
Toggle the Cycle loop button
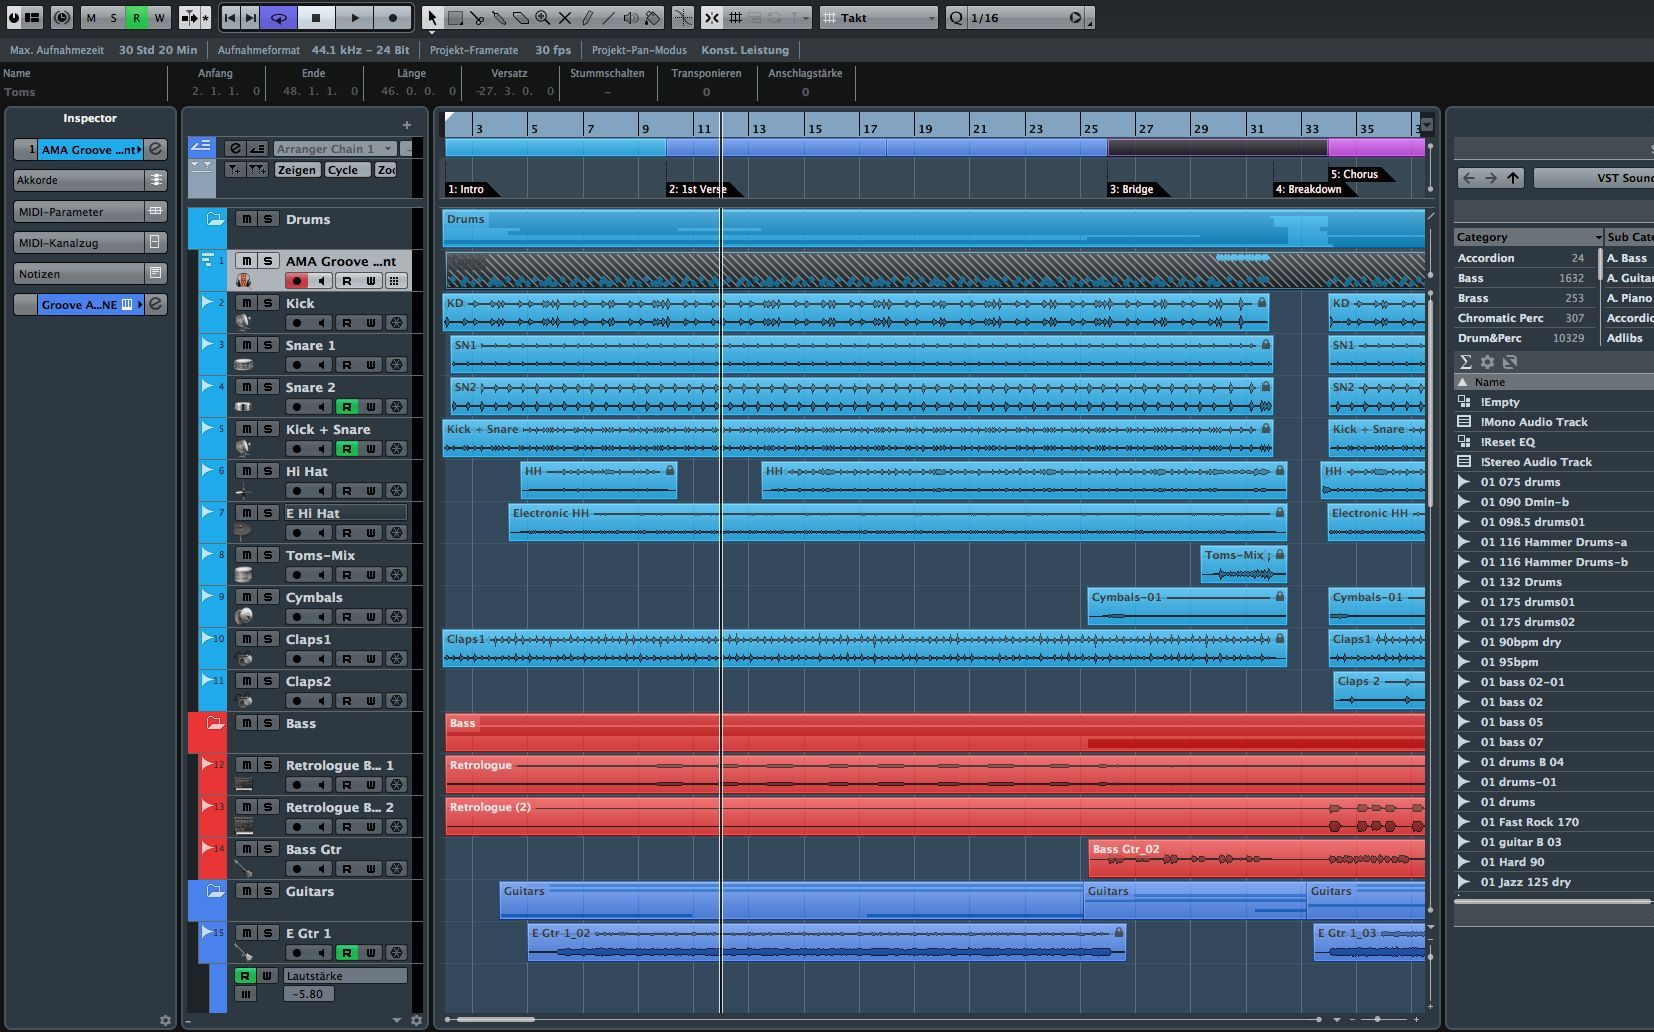[279, 18]
